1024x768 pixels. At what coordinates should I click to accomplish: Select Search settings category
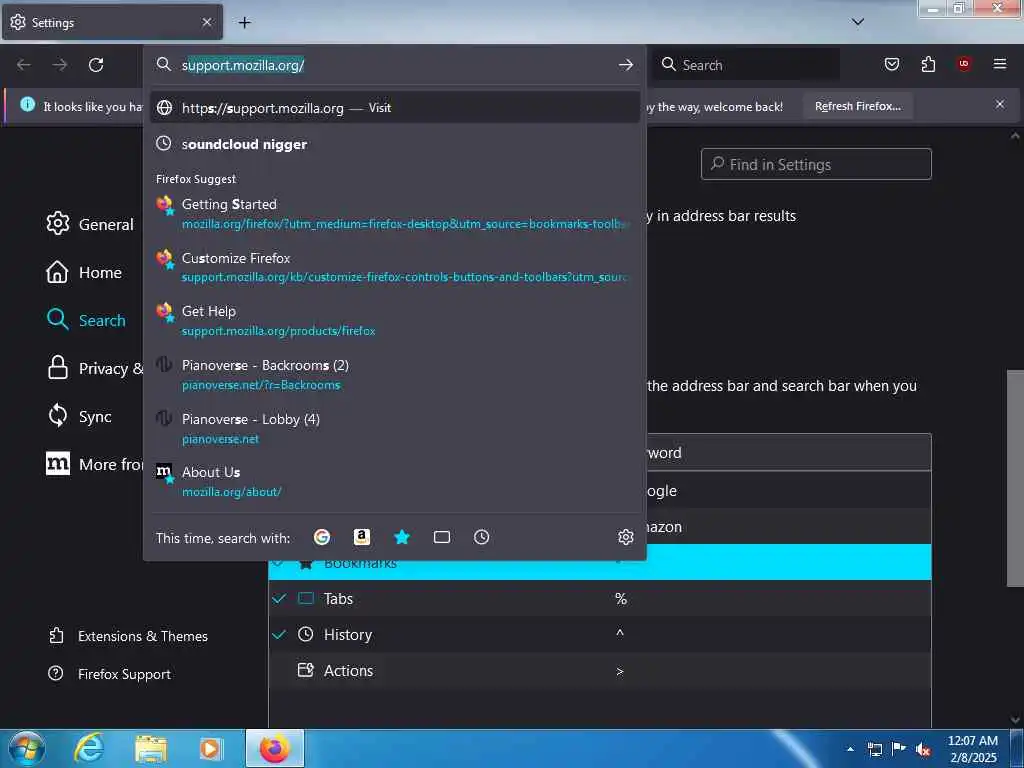click(x=86, y=320)
